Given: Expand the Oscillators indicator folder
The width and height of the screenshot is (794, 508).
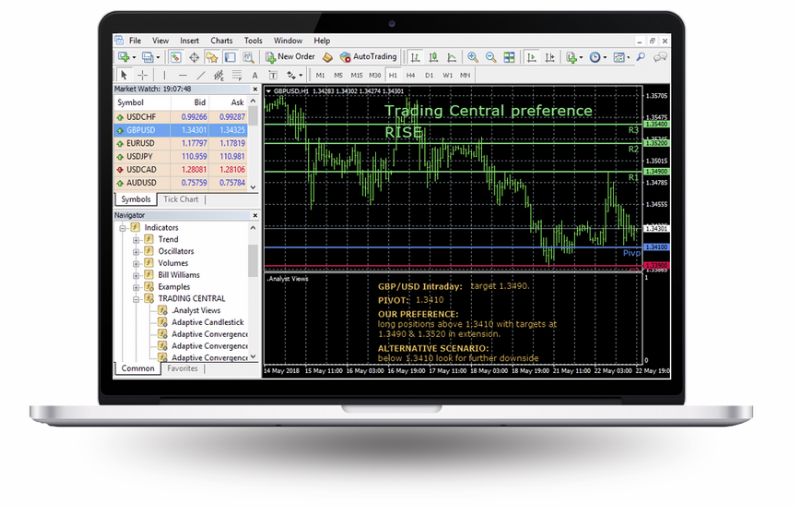Looking at the screenshot, I should [136, 251].
